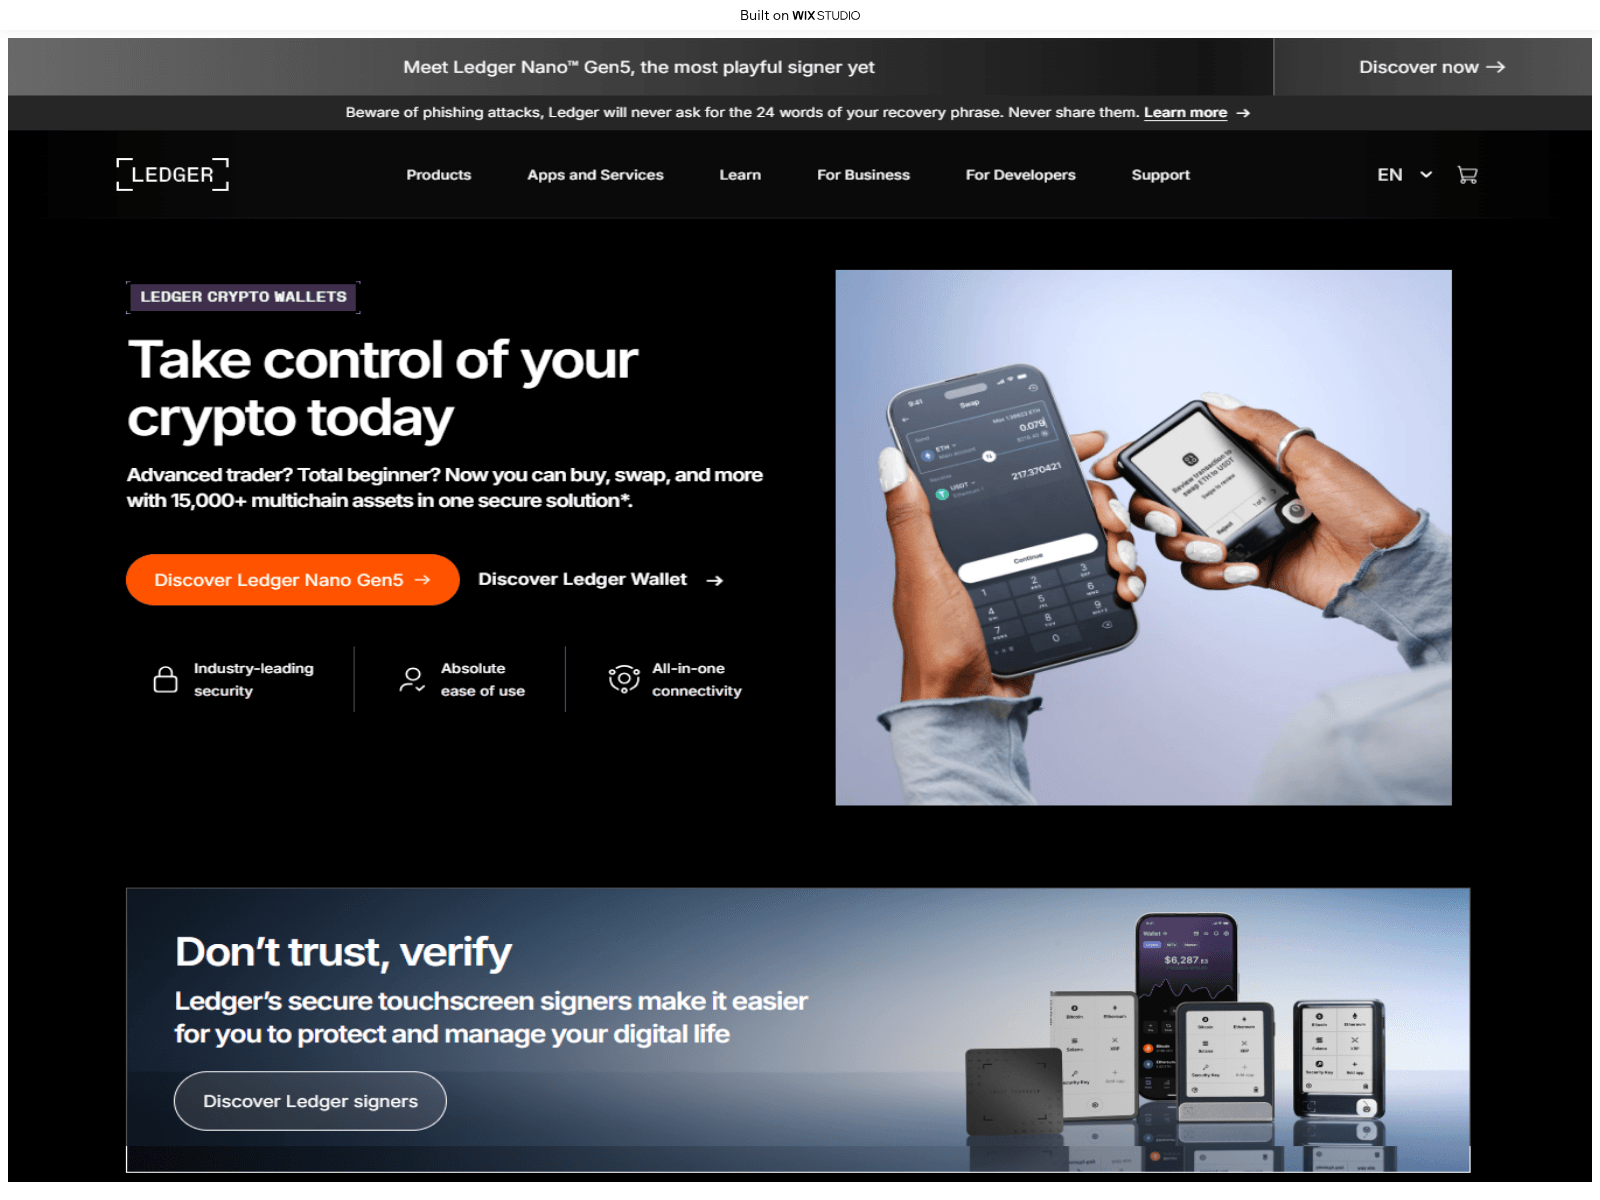This screenshot has height=1200, width=1600.
Task: Click the Ledger logo
Action: tap(173, 174)
